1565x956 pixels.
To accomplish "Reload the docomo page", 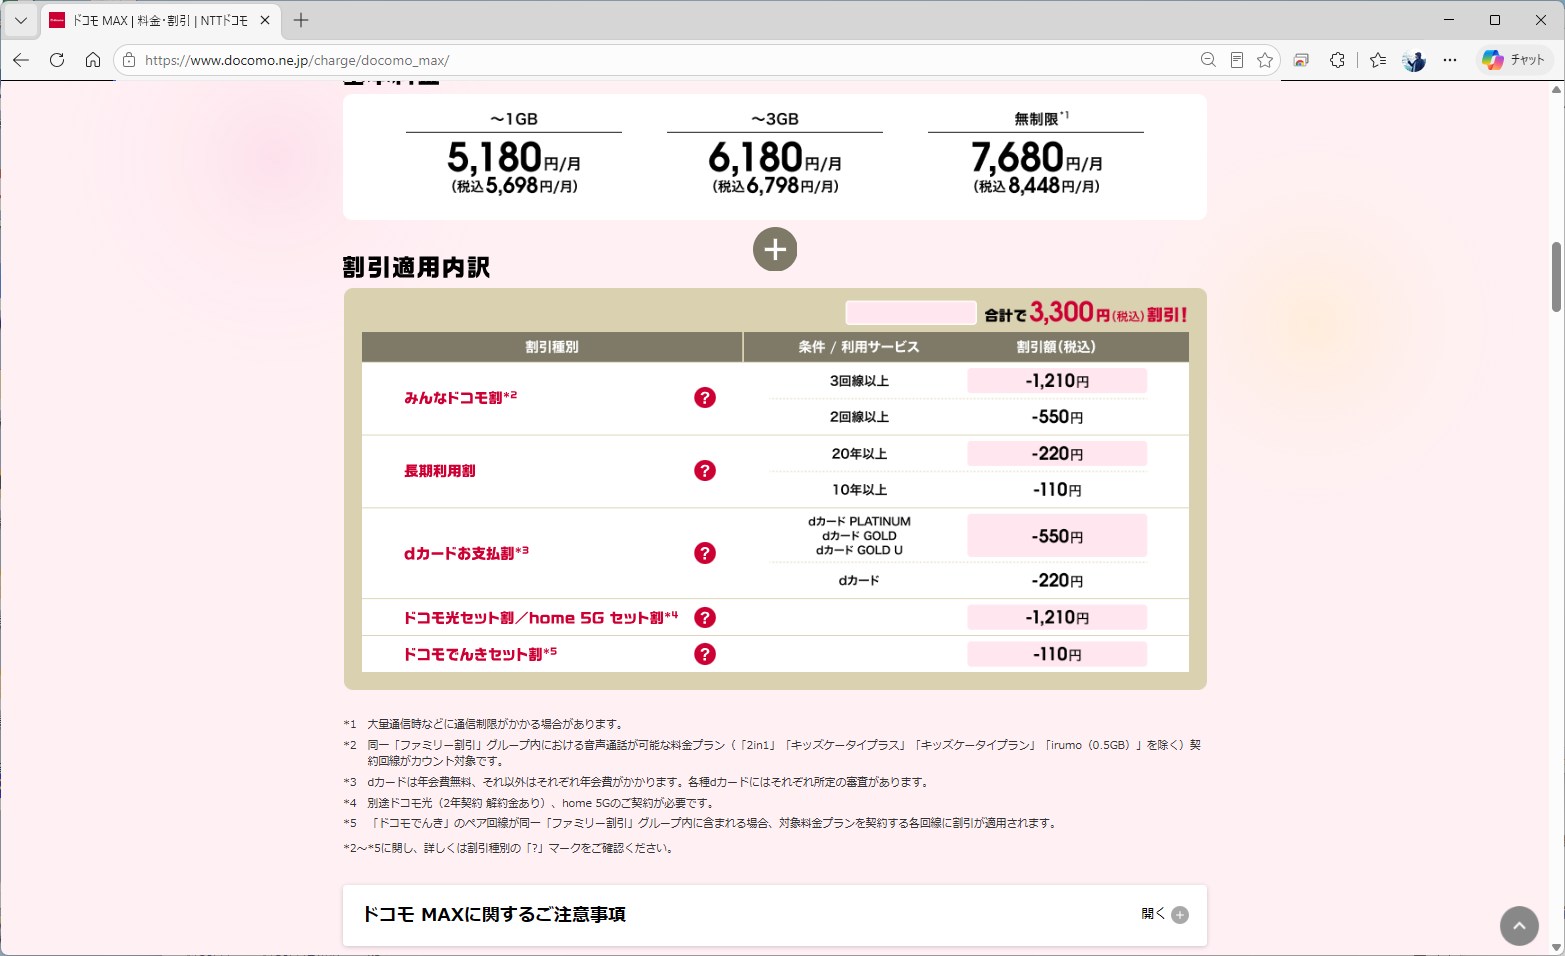I will point(57,60).
